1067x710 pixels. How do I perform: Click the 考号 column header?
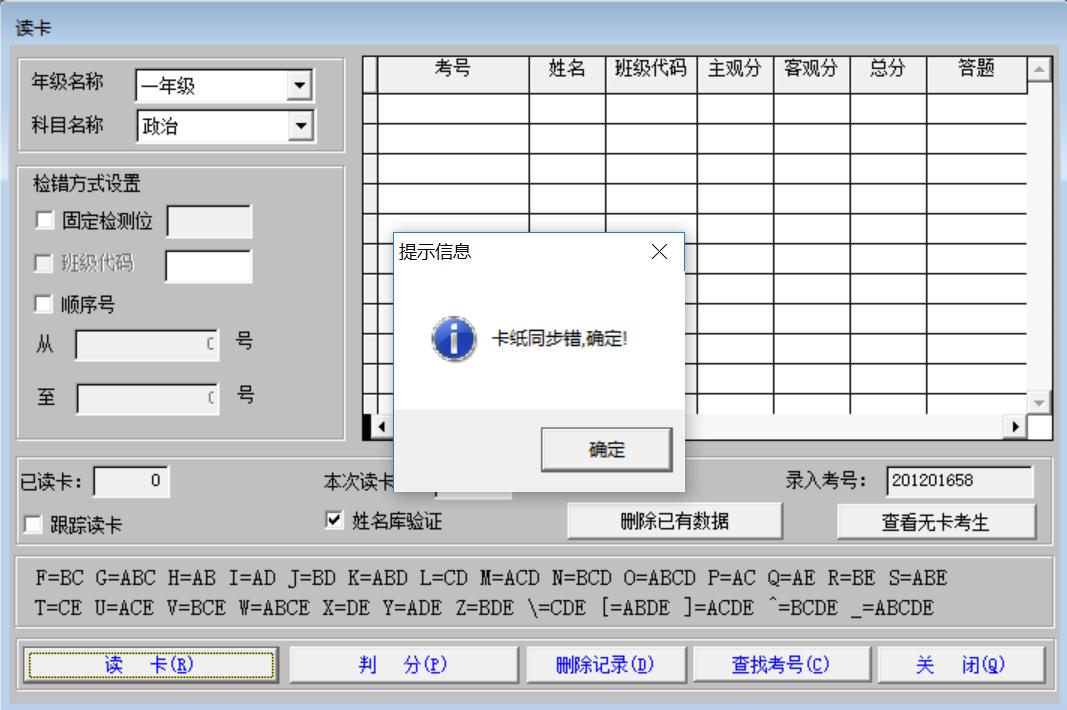coord(453,75)
